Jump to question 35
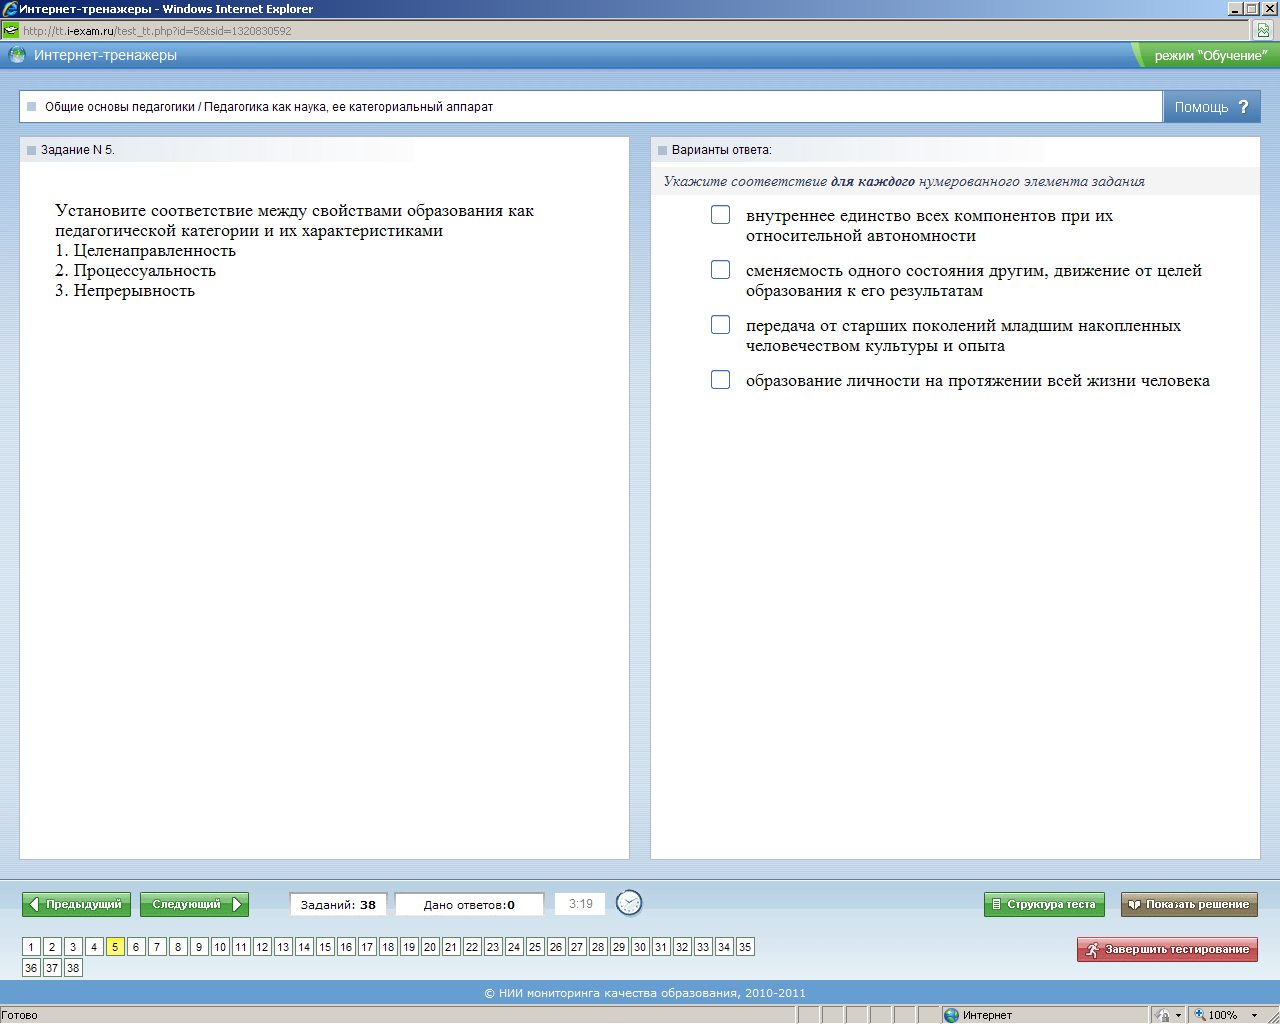Image resolution: width=1280 pixels, height=1024 pixels. point(745,947)
